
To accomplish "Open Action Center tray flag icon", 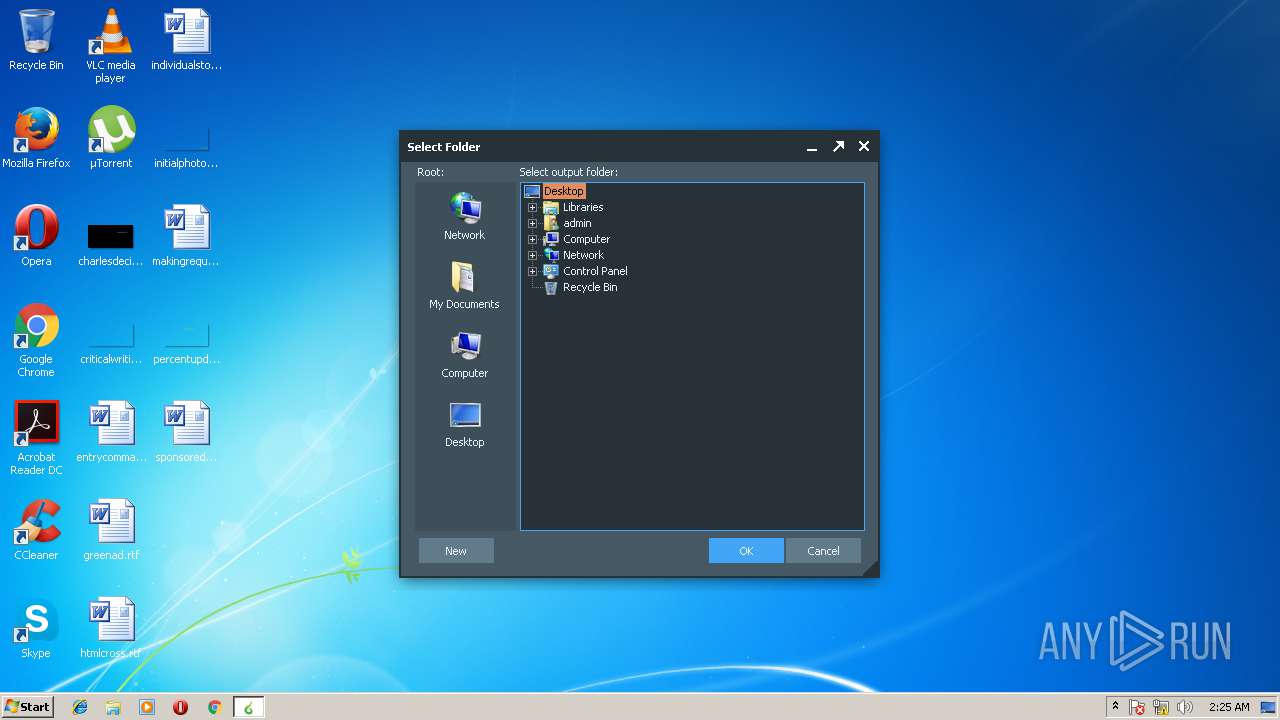I will (1138, 707).
